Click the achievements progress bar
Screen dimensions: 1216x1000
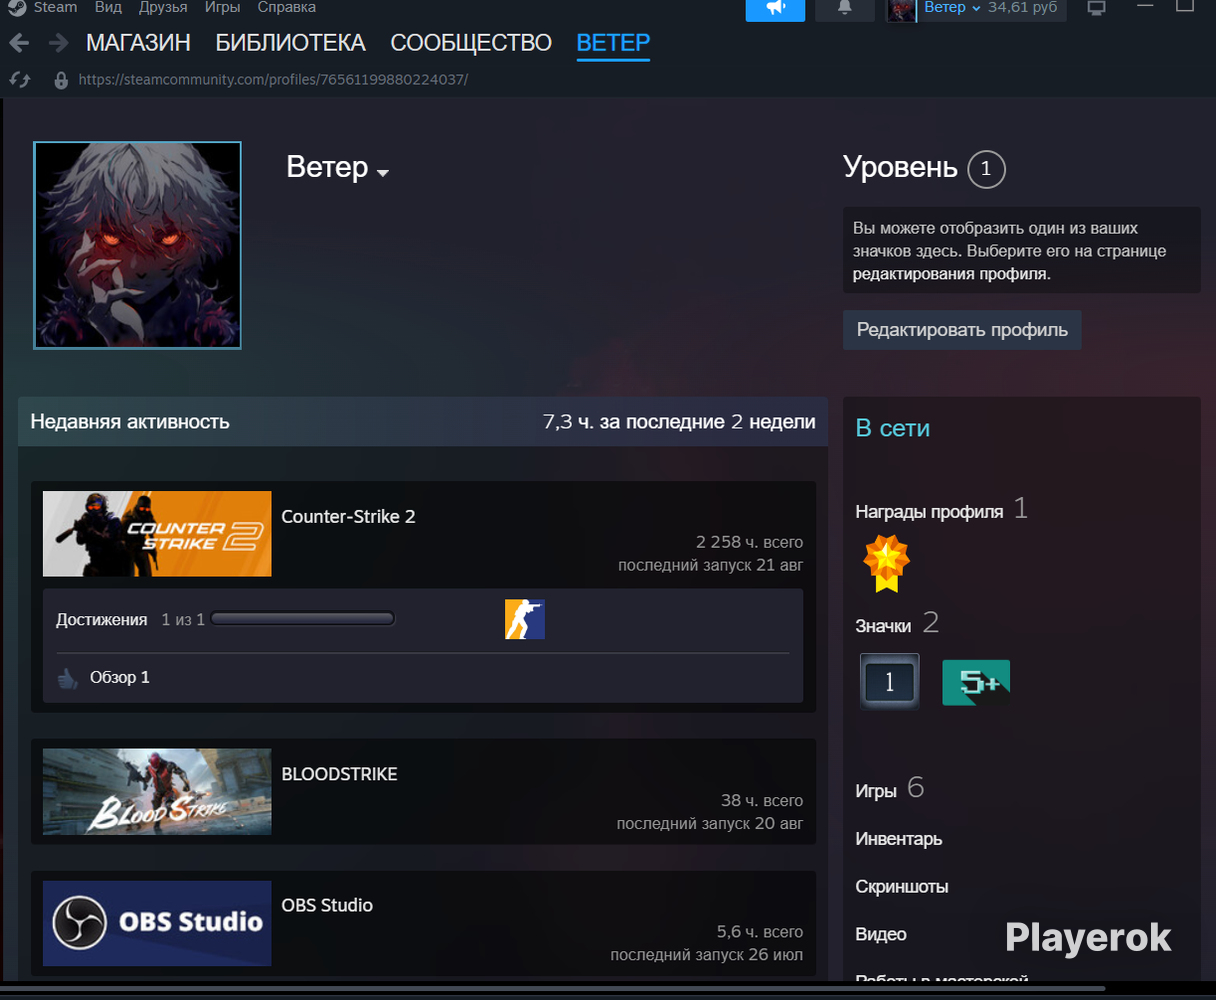(x=303, y=620)
